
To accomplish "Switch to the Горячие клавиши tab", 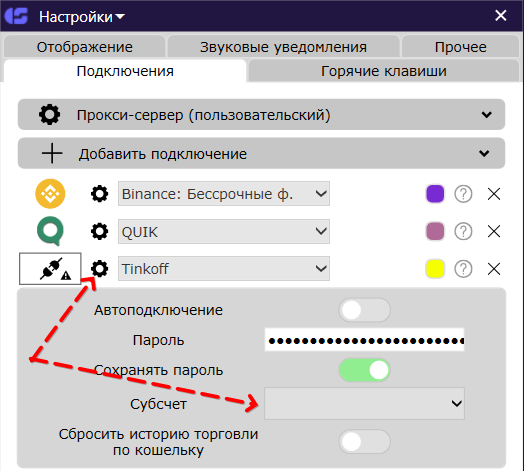I will coord(384,71).
